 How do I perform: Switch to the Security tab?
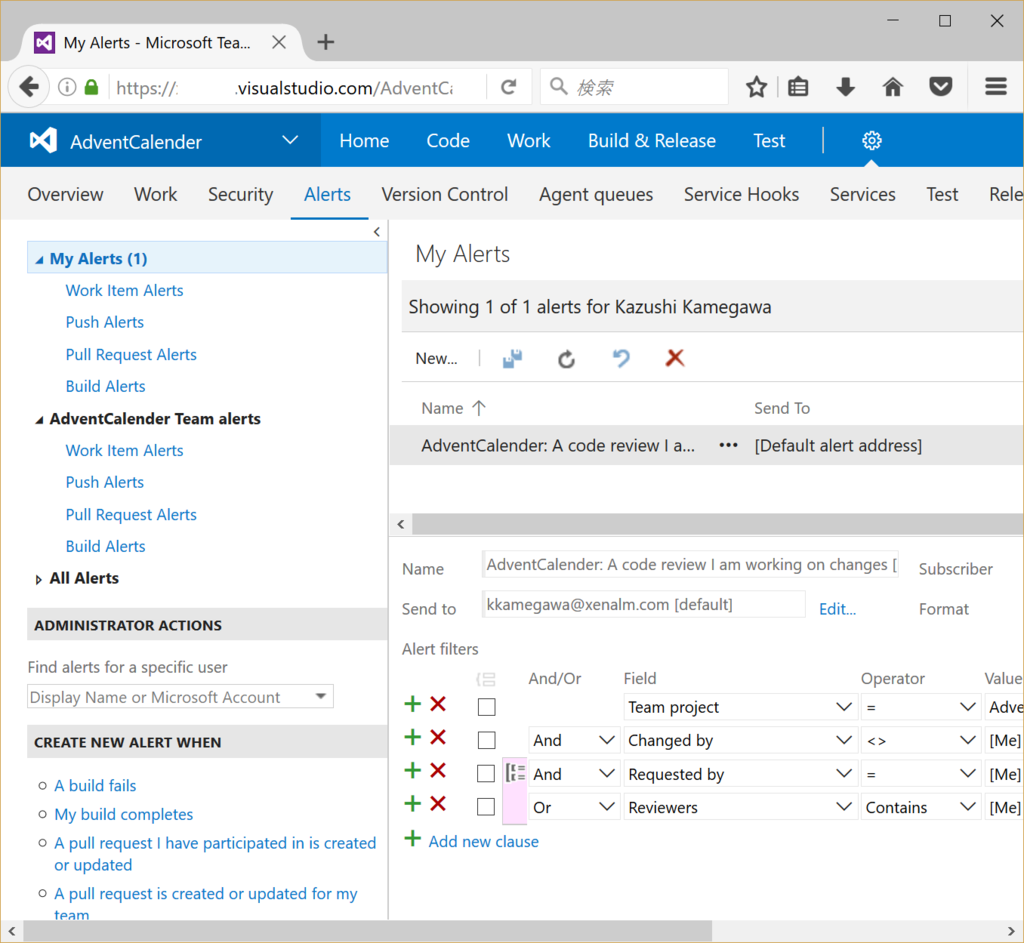(240, 195)
